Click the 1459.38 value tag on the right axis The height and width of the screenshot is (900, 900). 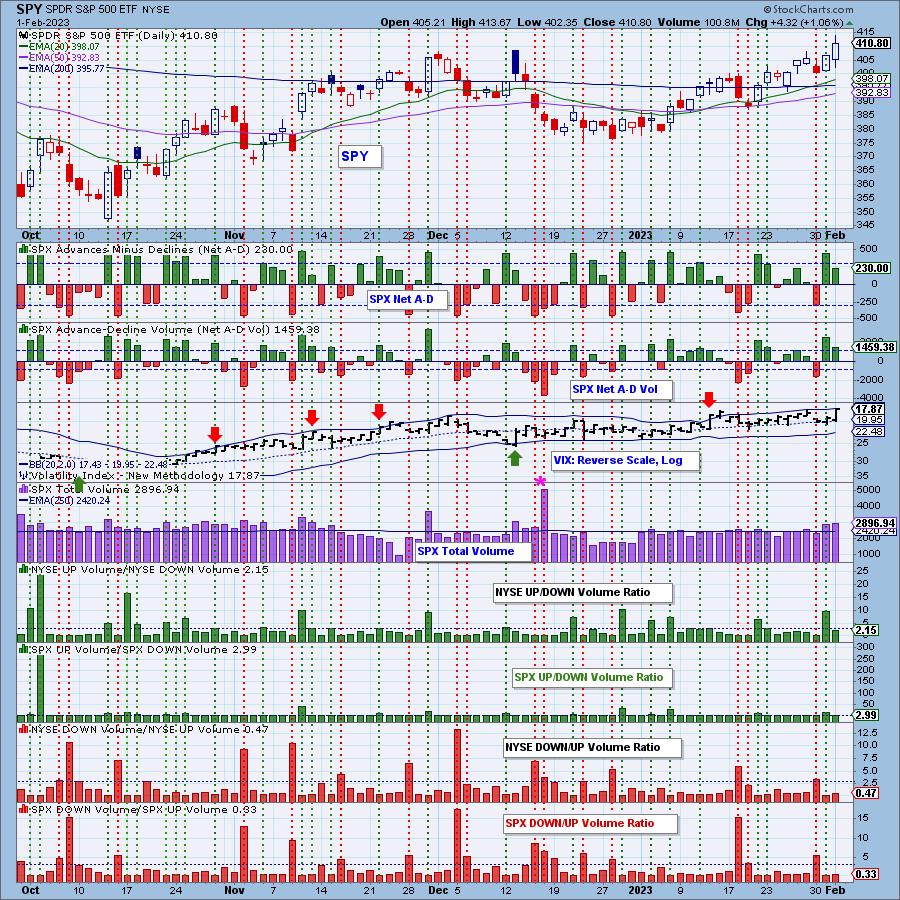pyautogui.click(x=875, y=347)
